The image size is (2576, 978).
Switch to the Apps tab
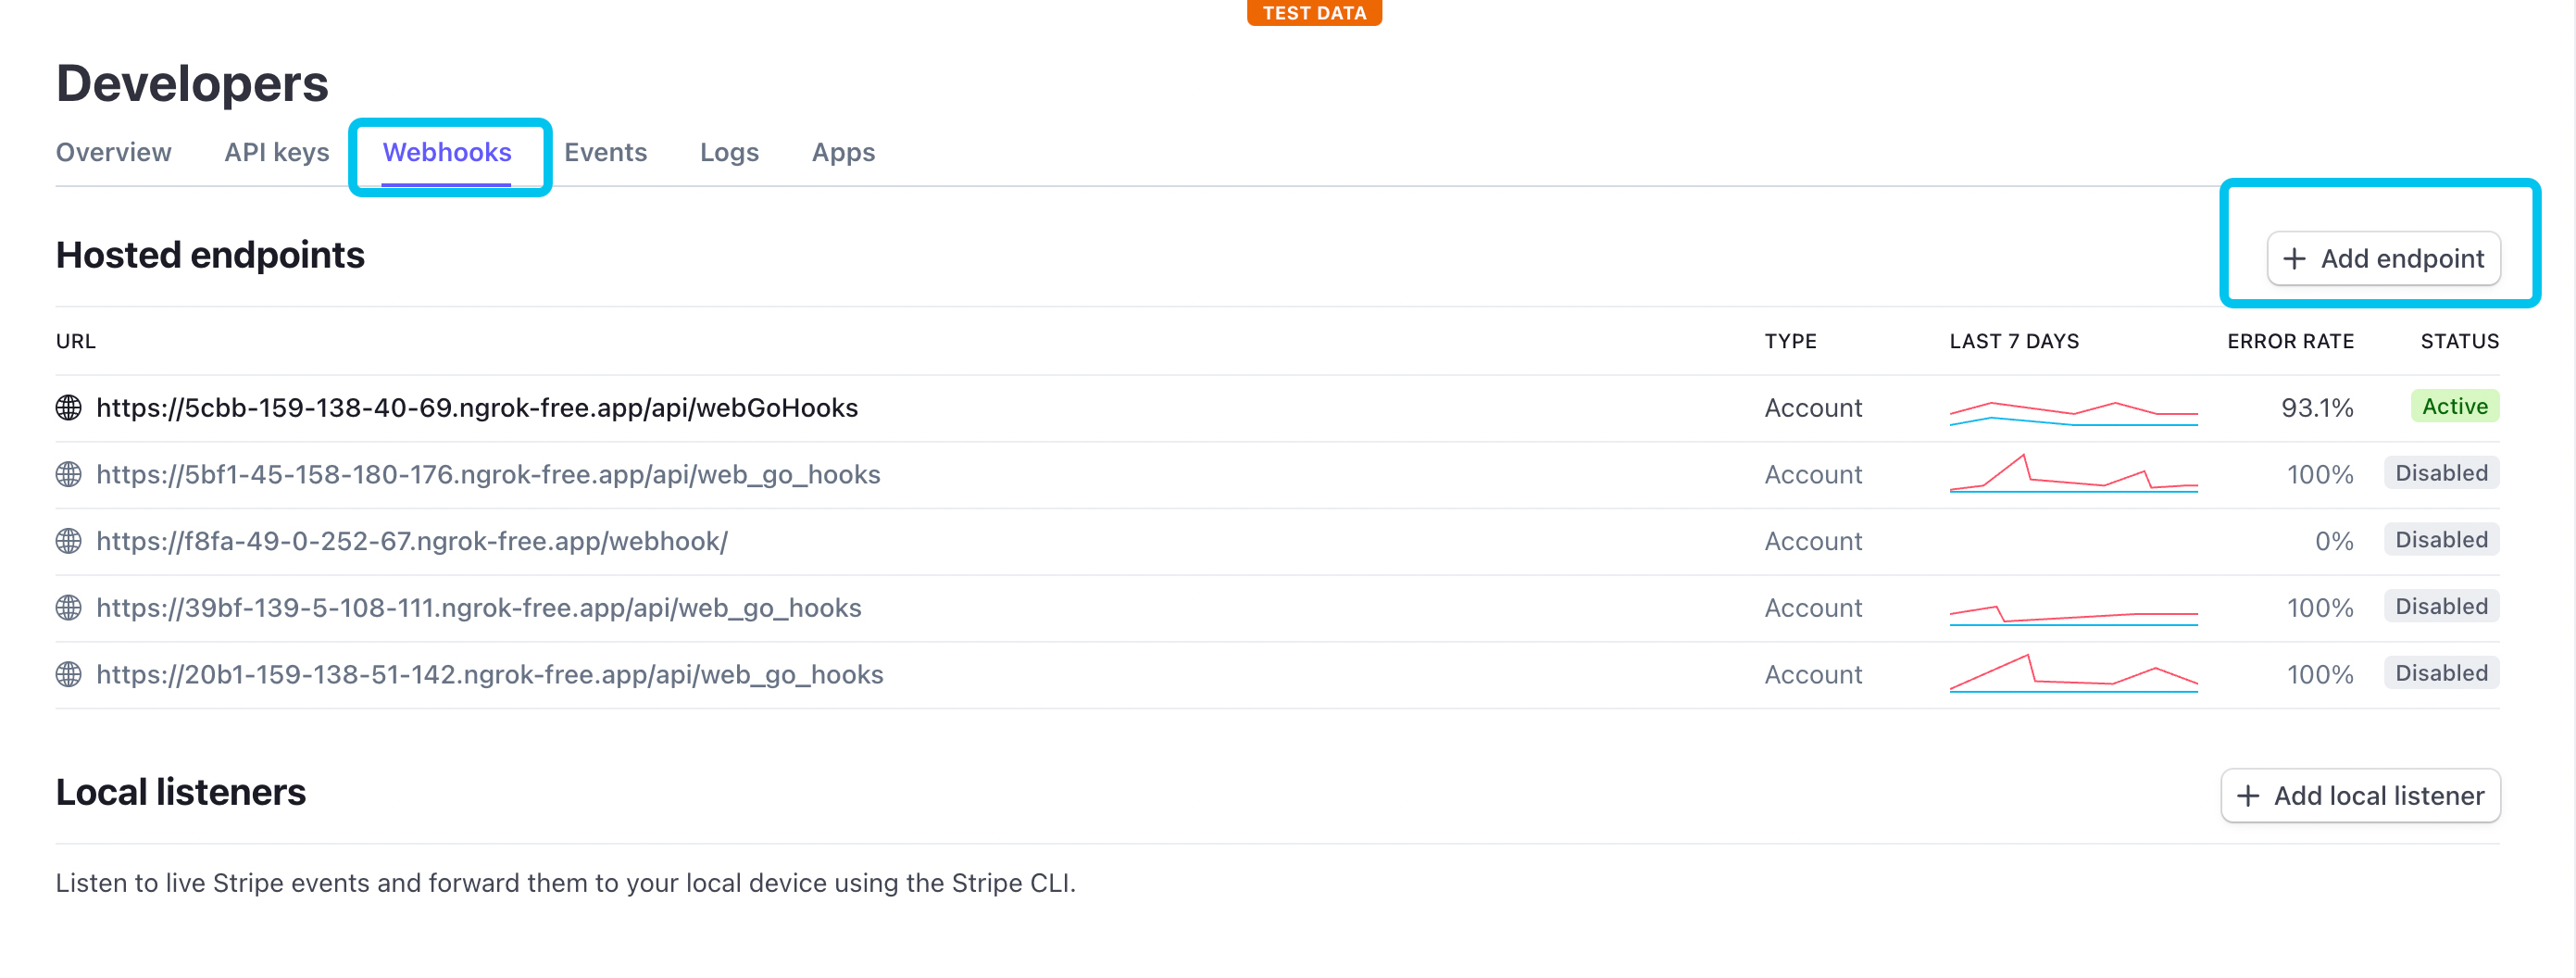(x=843, y=152)
